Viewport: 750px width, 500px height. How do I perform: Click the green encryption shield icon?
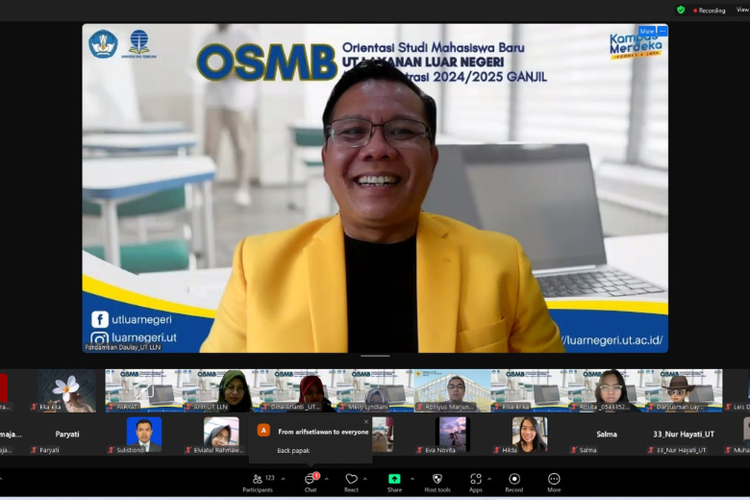[x=681, y=10]
